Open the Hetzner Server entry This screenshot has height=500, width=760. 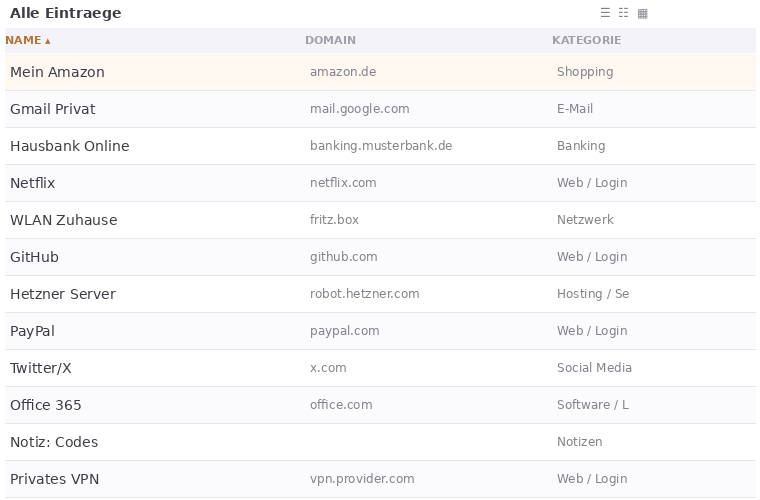click(62, 294)
